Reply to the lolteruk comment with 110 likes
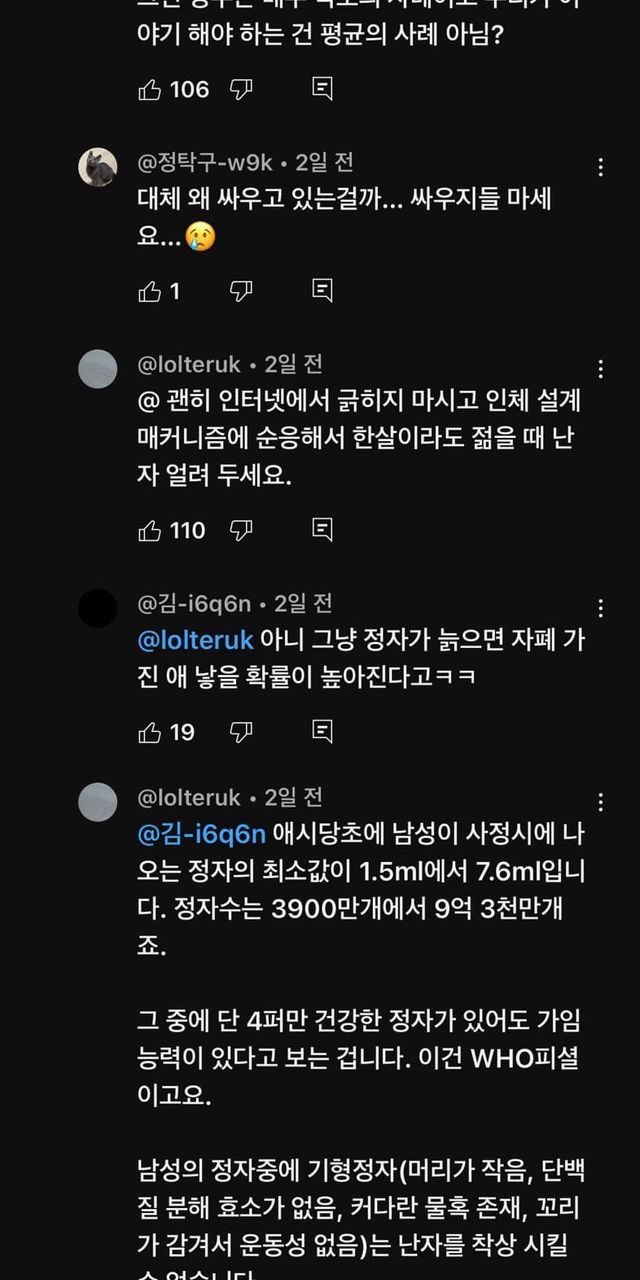640x1280 pixels. pos(322,530)
